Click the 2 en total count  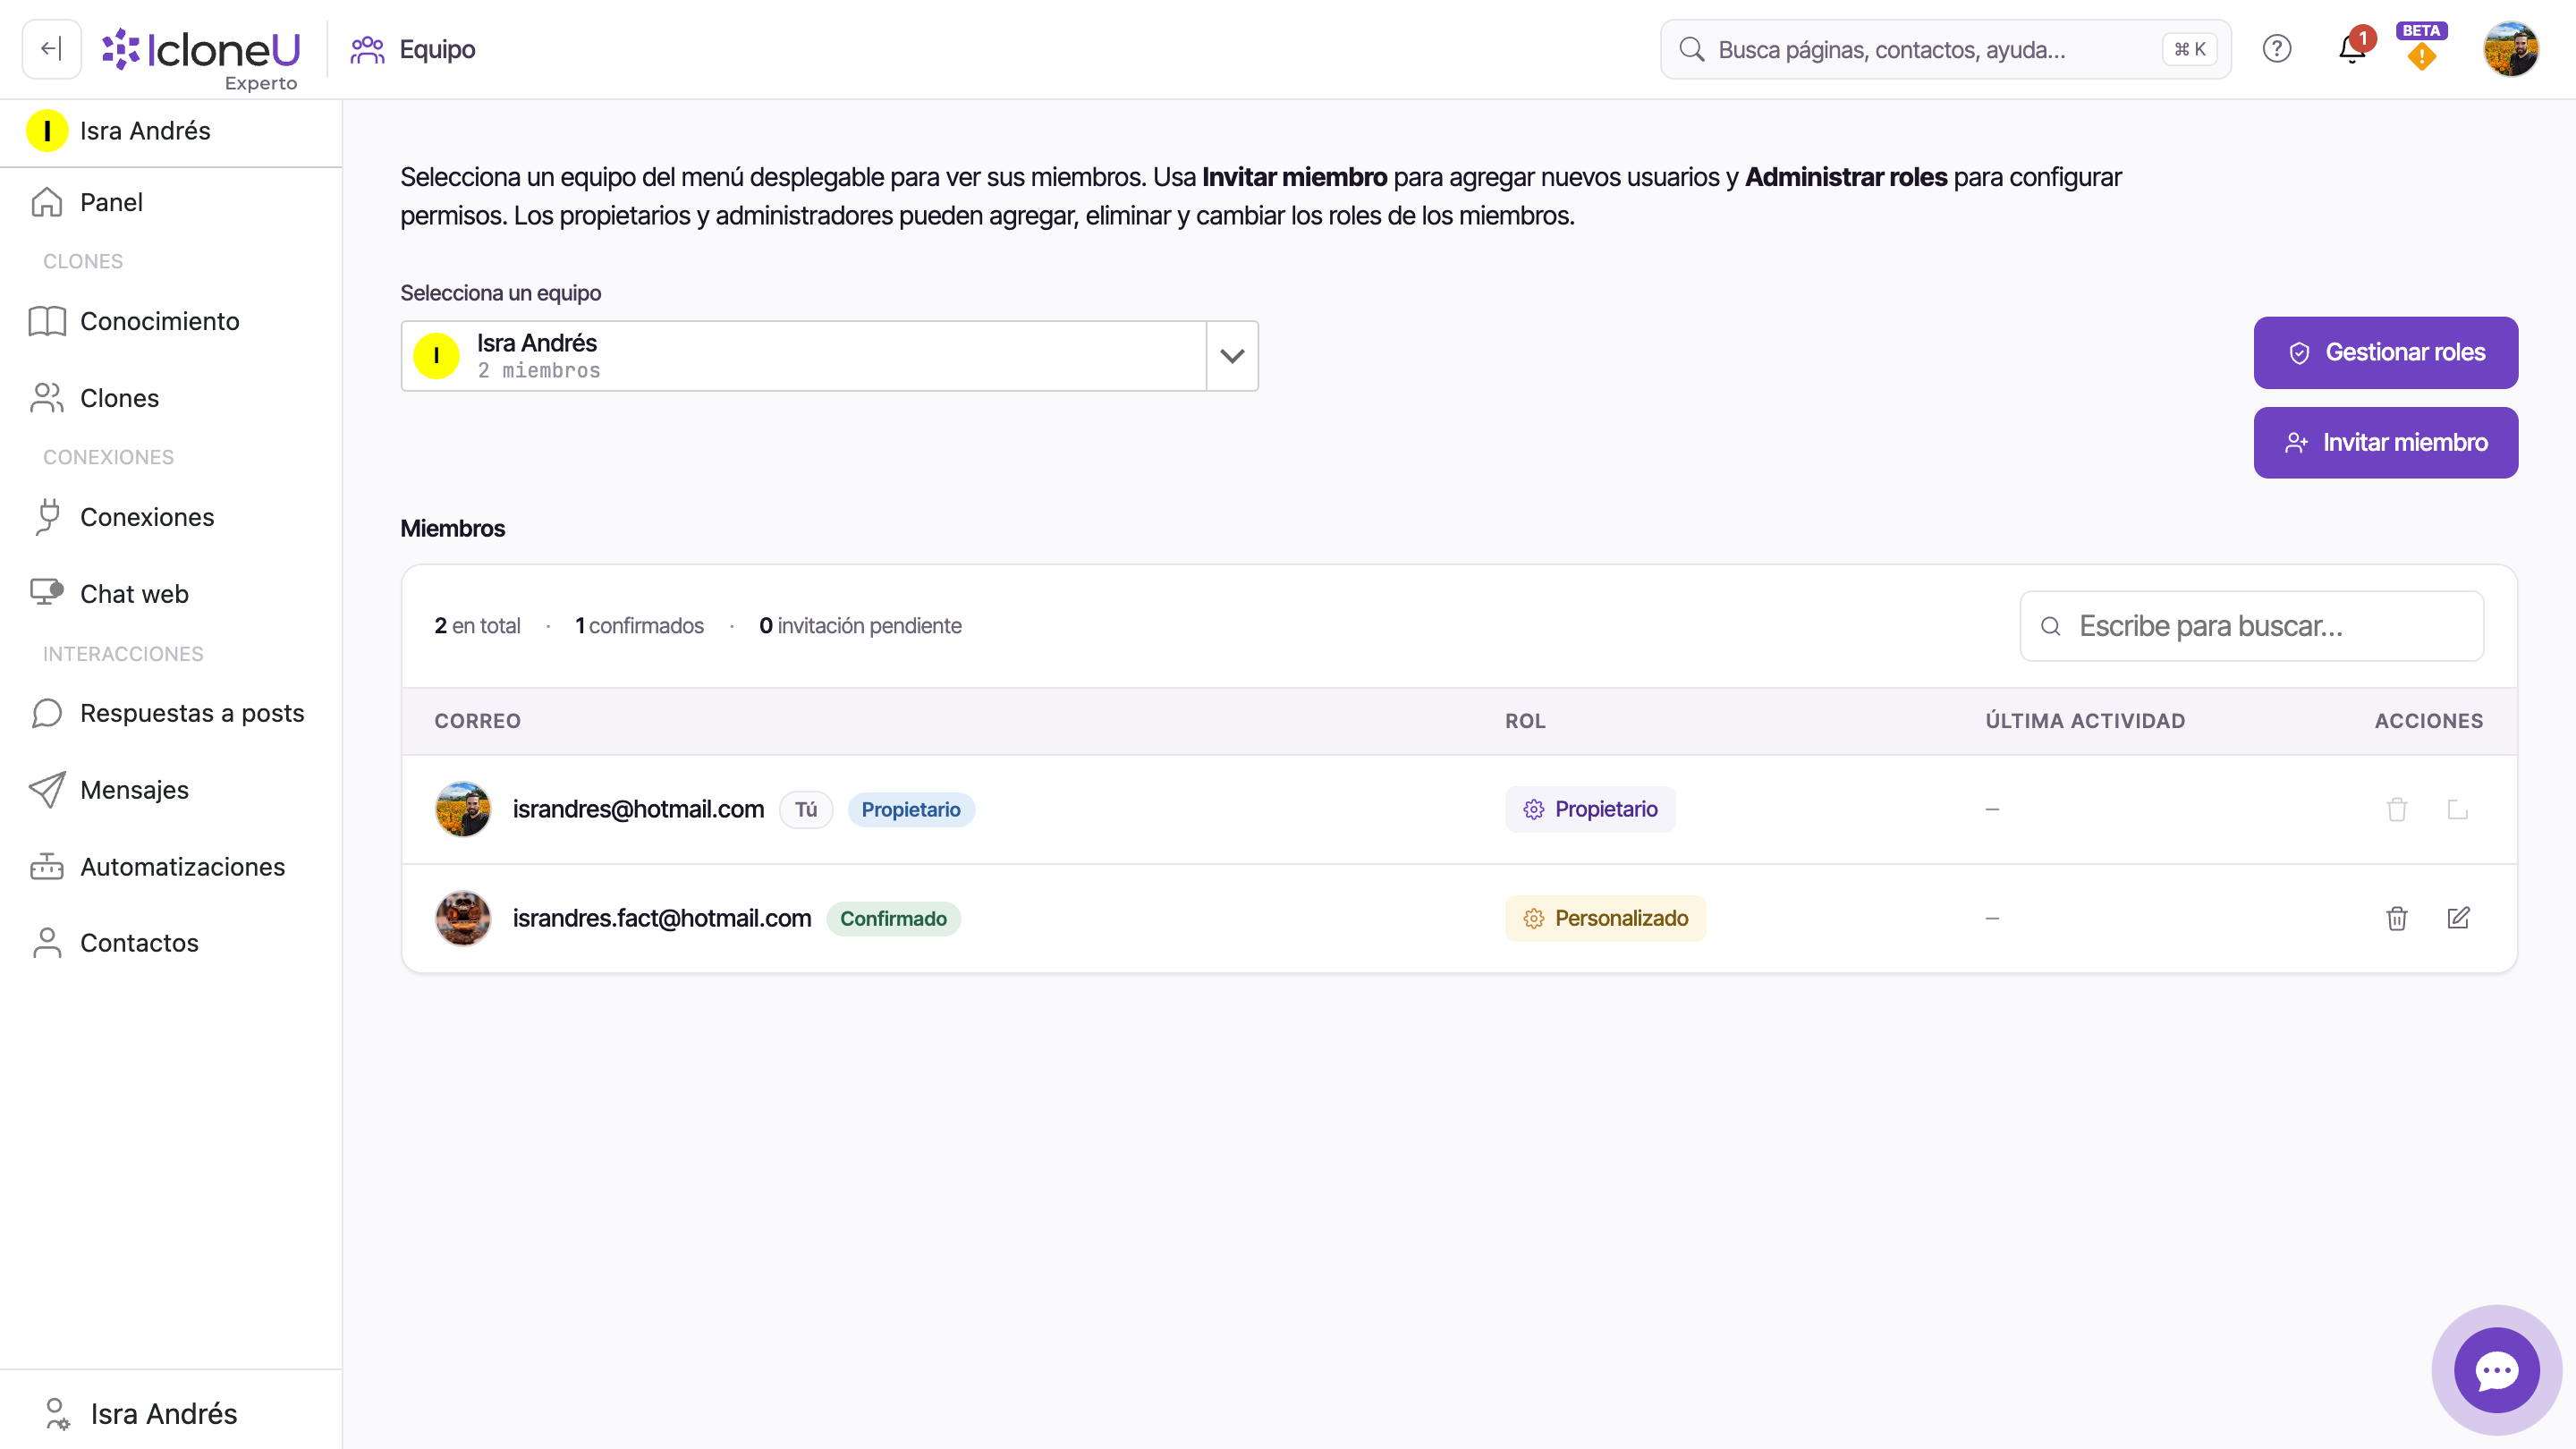click(477, 626)
